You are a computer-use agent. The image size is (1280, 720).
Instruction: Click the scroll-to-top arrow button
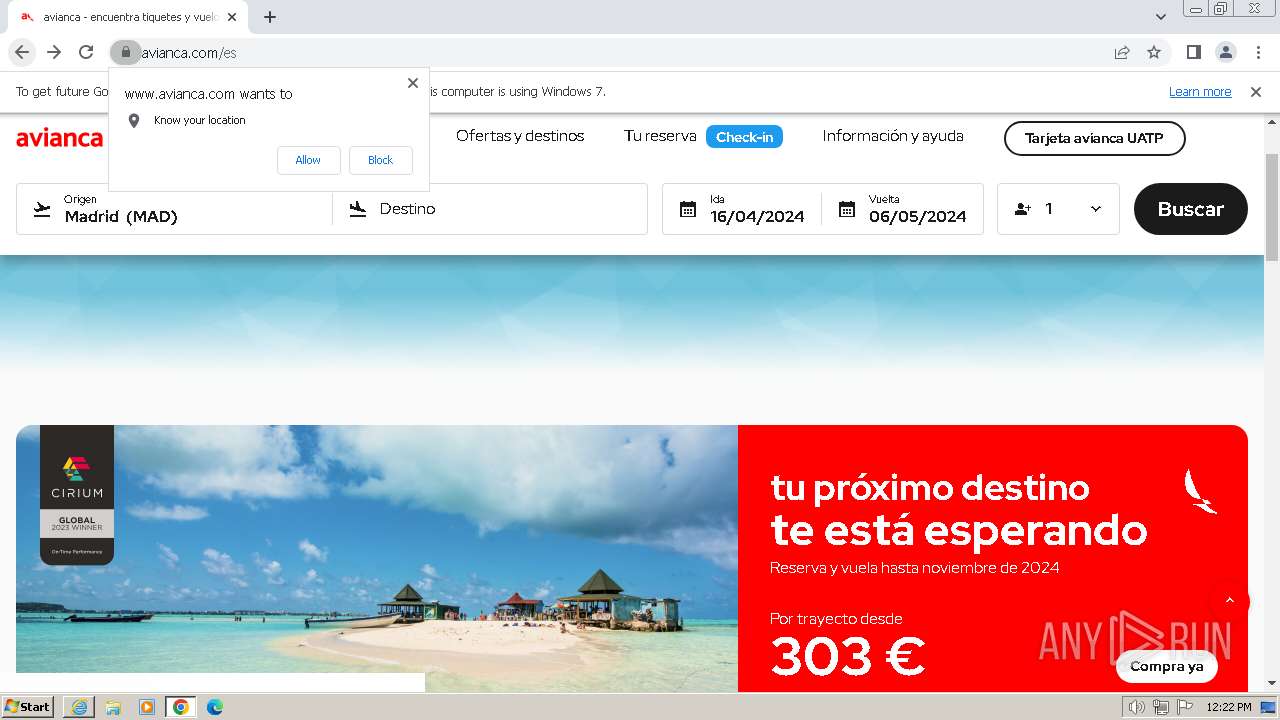tap(1229, 601)
